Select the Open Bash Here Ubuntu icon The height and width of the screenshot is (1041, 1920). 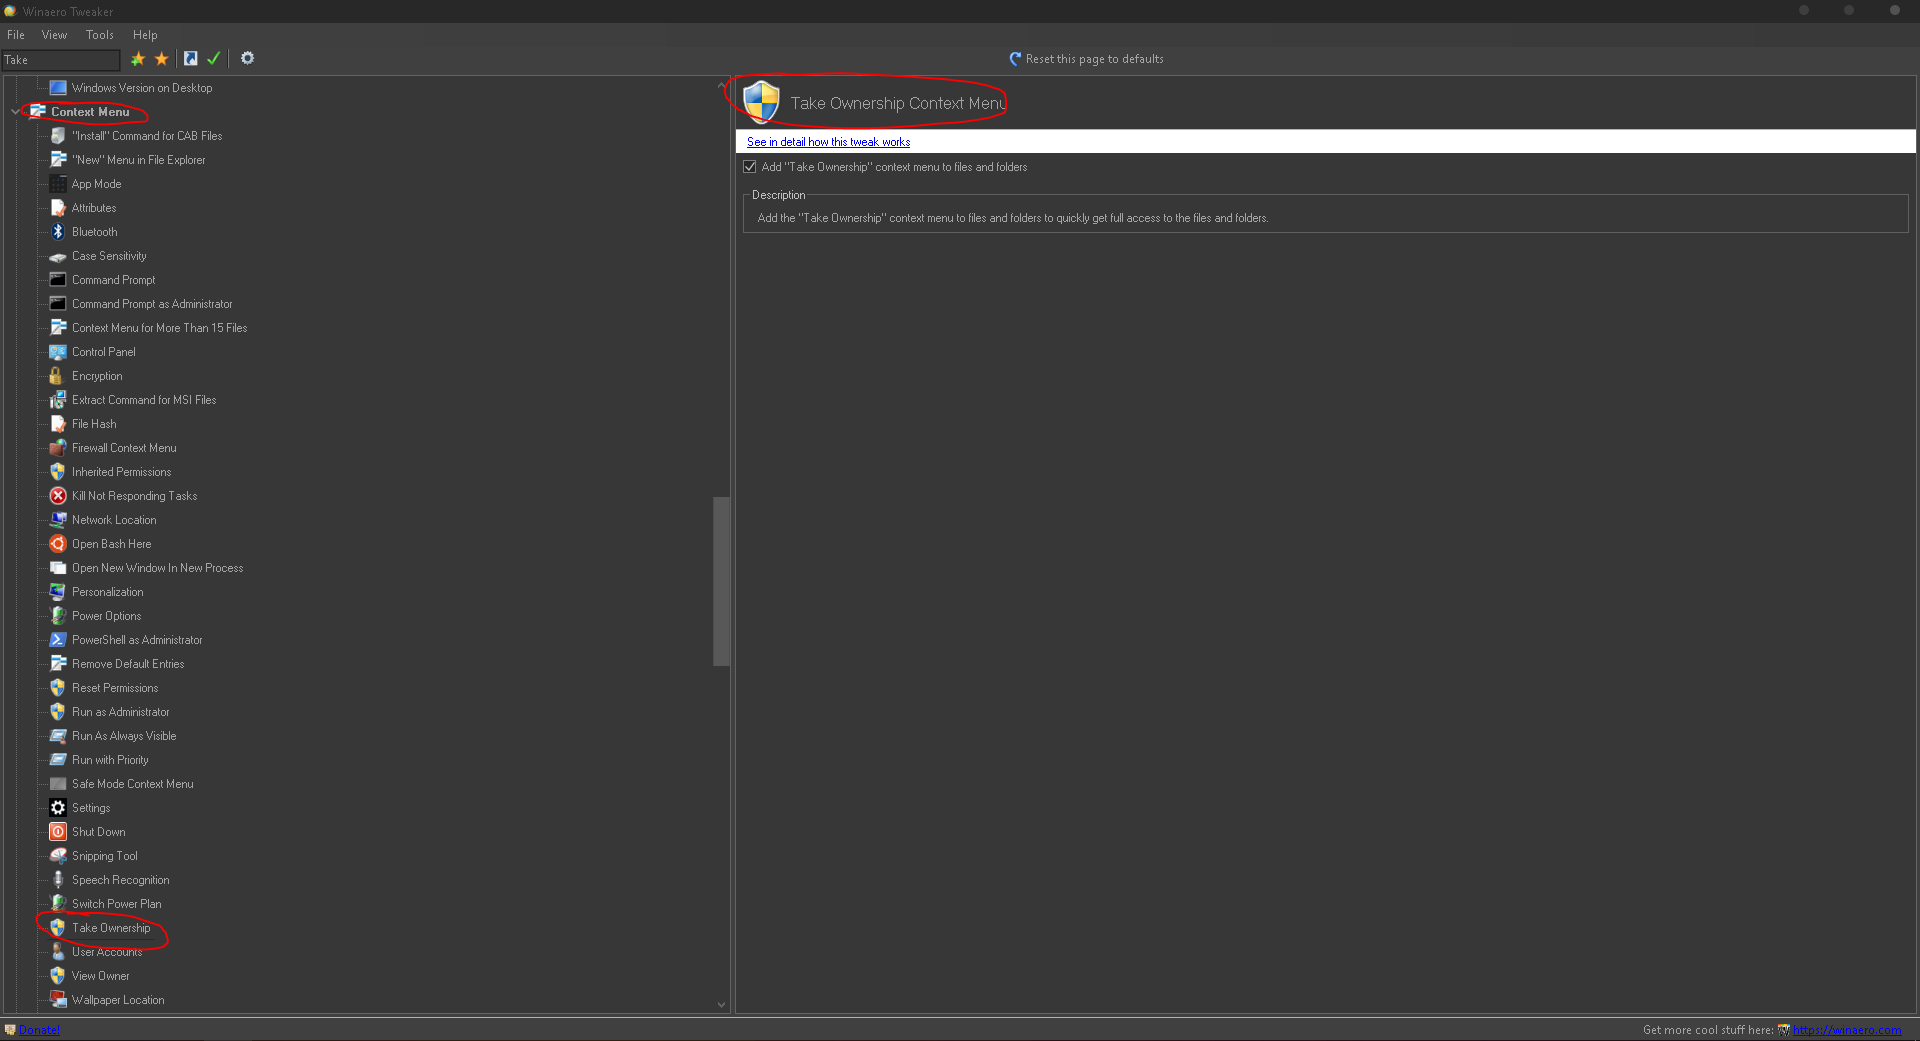tap(58, 543)
